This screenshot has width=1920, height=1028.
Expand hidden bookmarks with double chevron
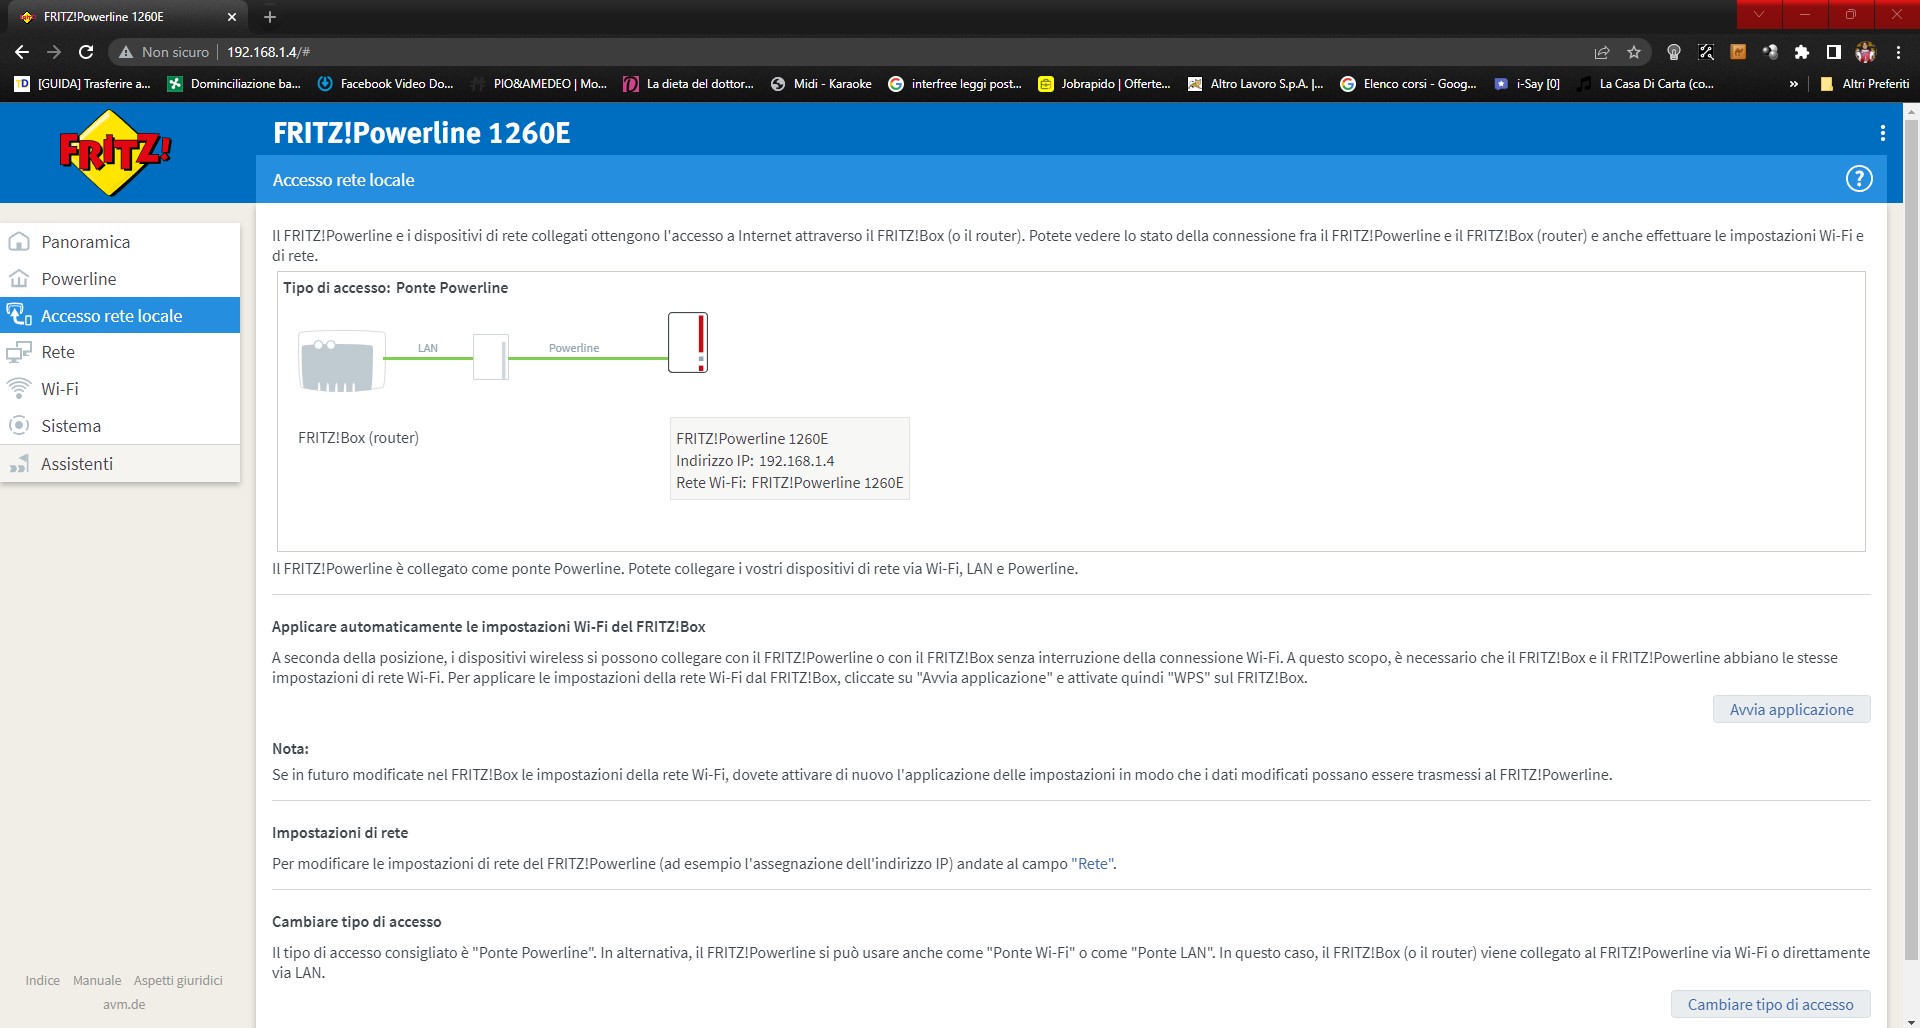[x=1793, y=84]
